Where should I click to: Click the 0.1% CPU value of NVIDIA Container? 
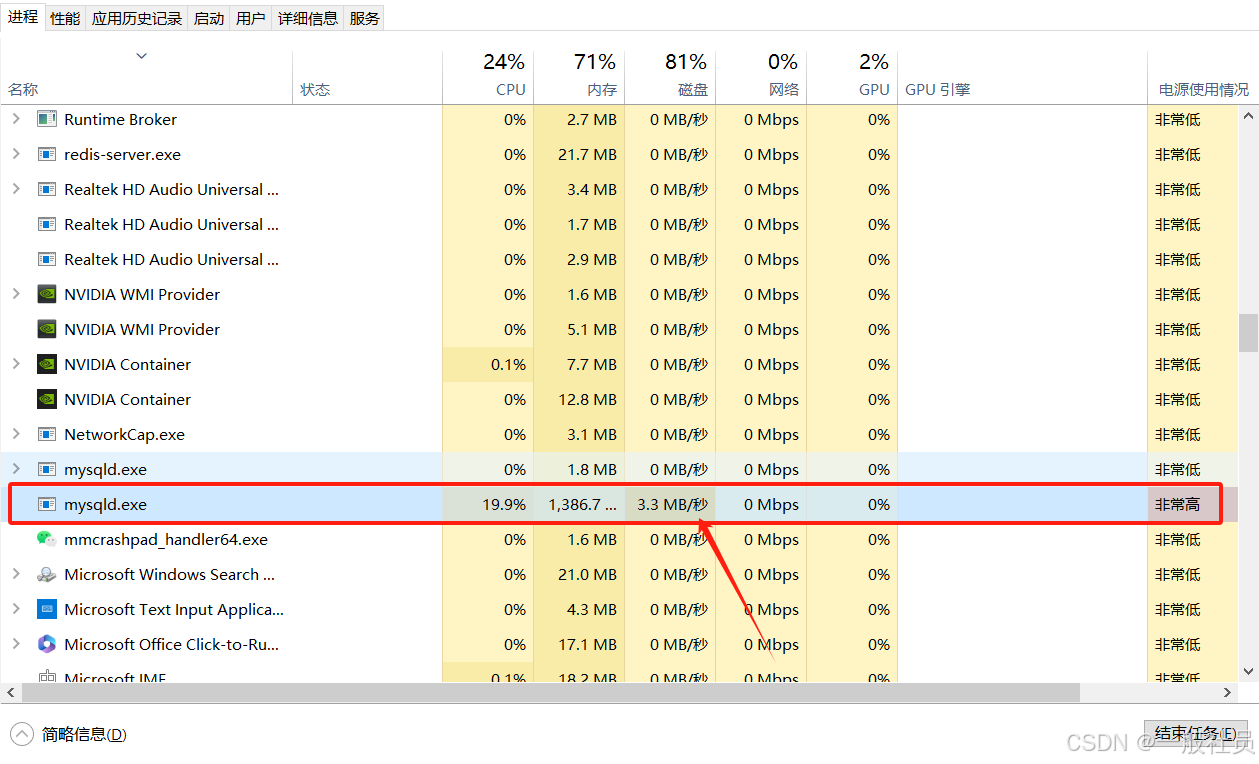508,364
